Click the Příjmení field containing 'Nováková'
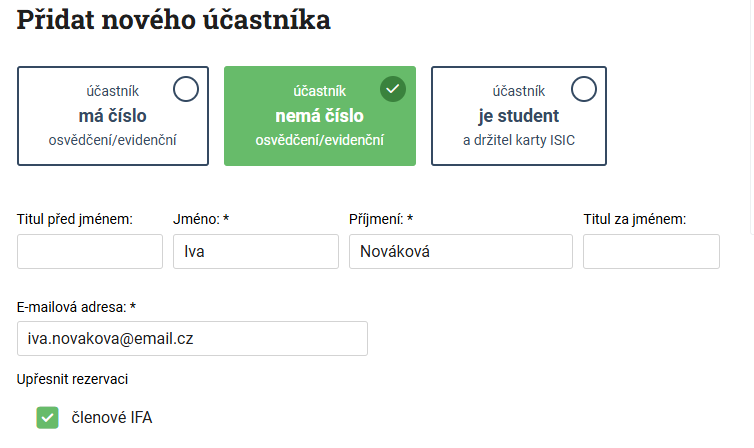Image resolution: width=754 pixels, height=448 pixels. pos(461,251)
